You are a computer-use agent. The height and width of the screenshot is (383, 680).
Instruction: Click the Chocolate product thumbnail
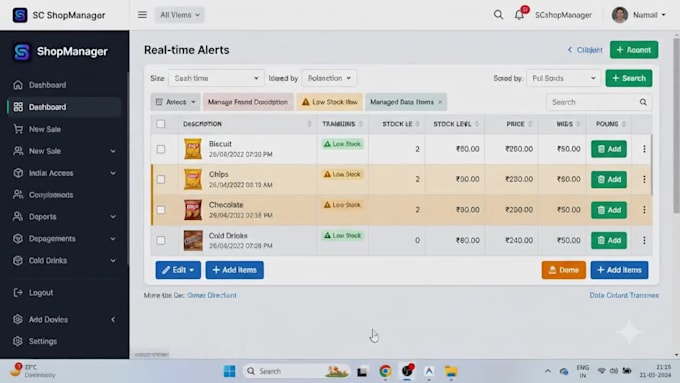193,210
